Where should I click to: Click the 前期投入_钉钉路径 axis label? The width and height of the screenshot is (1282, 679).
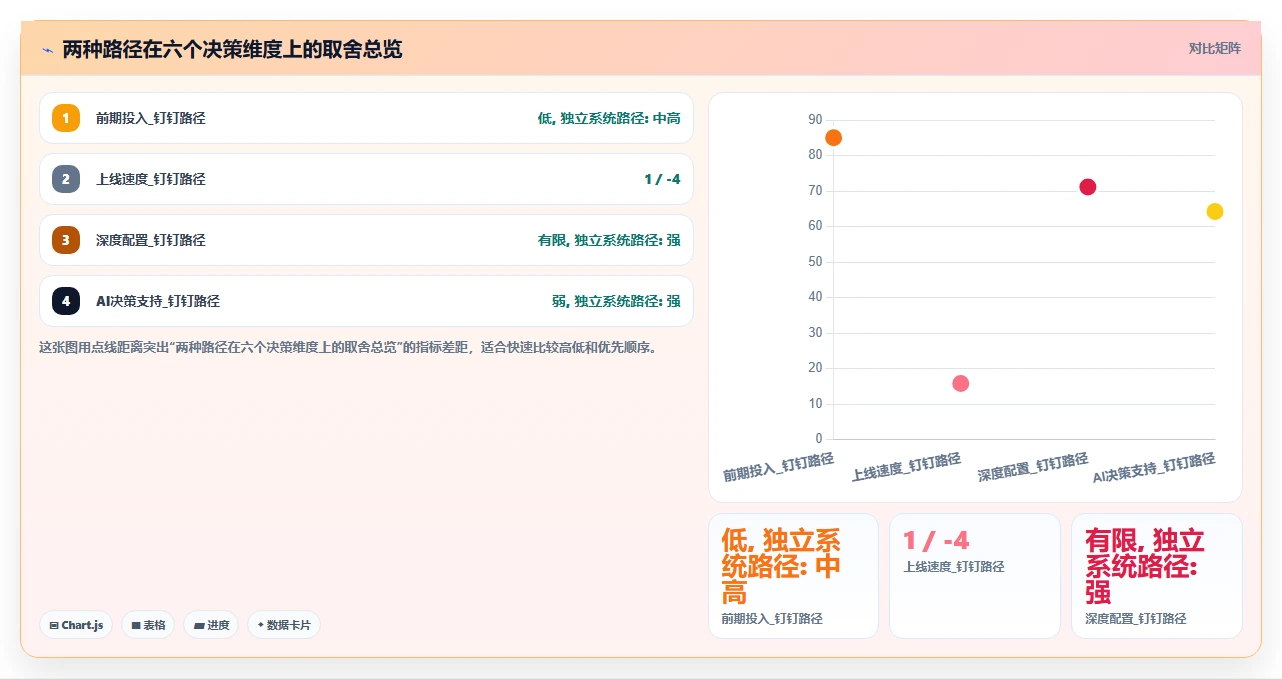(x=779, y=466)
